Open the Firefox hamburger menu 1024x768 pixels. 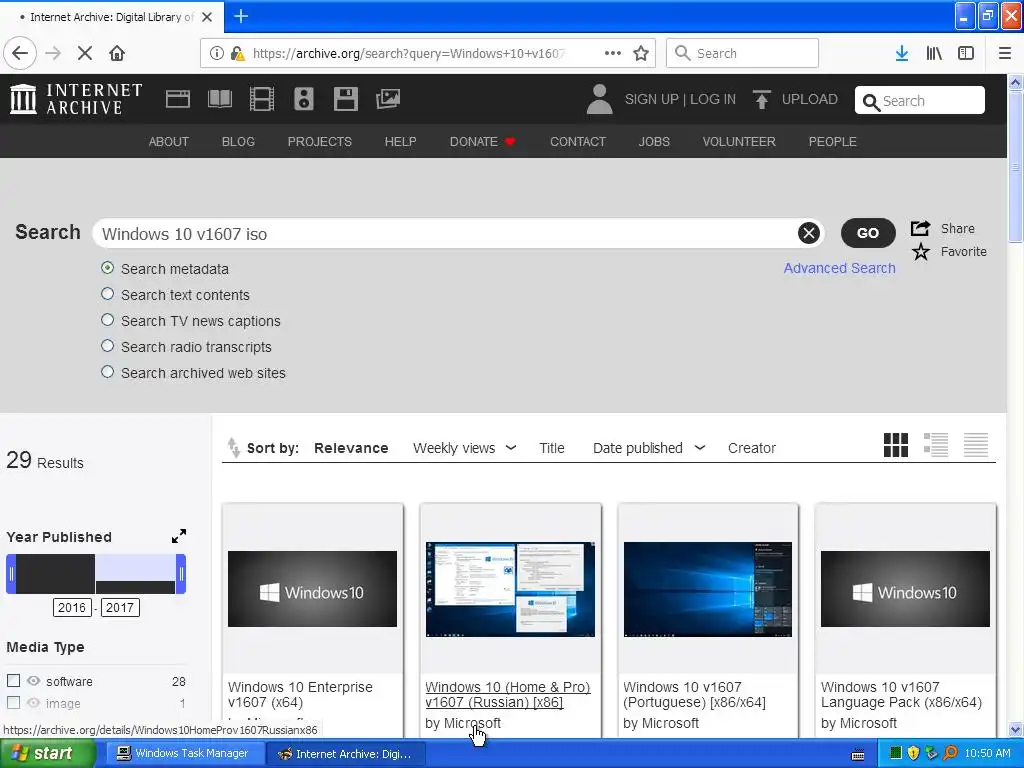coord(1005,53)
